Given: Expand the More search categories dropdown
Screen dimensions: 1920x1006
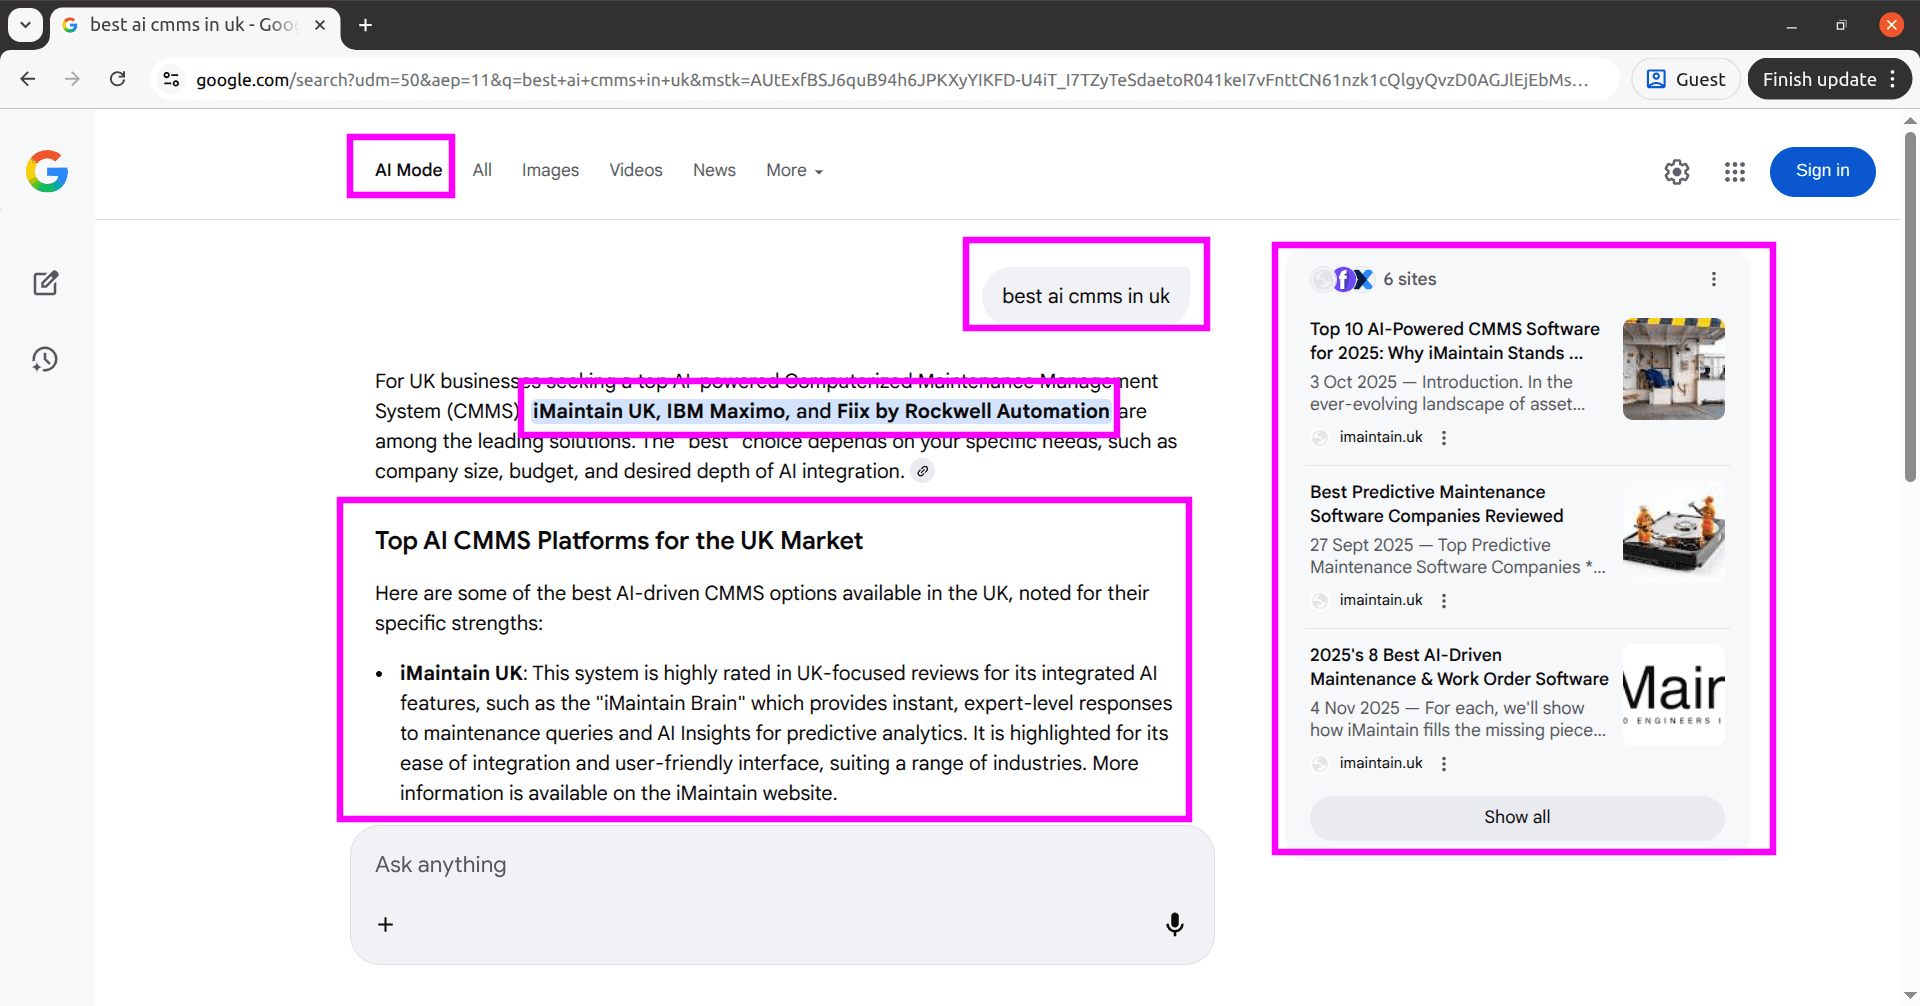Looking at the screenshot, I should [793, 170].
